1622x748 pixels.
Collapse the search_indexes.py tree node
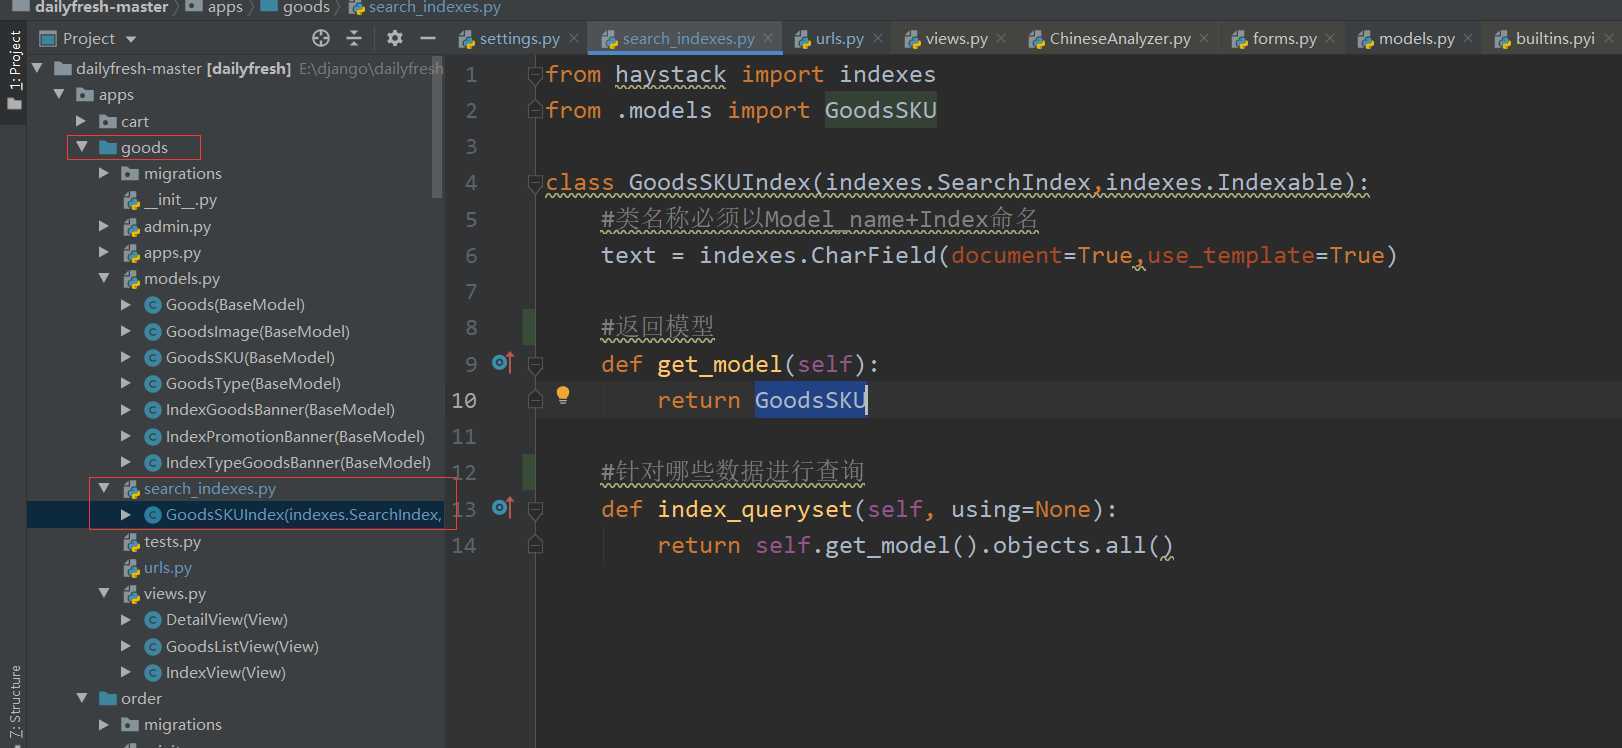click(104, 488)
